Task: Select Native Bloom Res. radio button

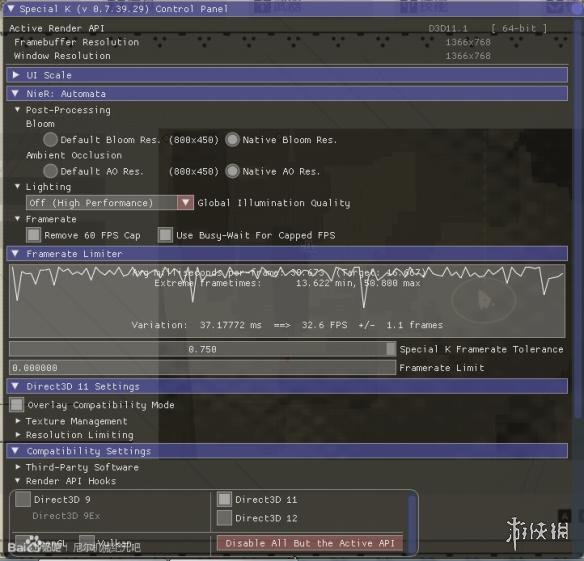Action: coord(232,140)
